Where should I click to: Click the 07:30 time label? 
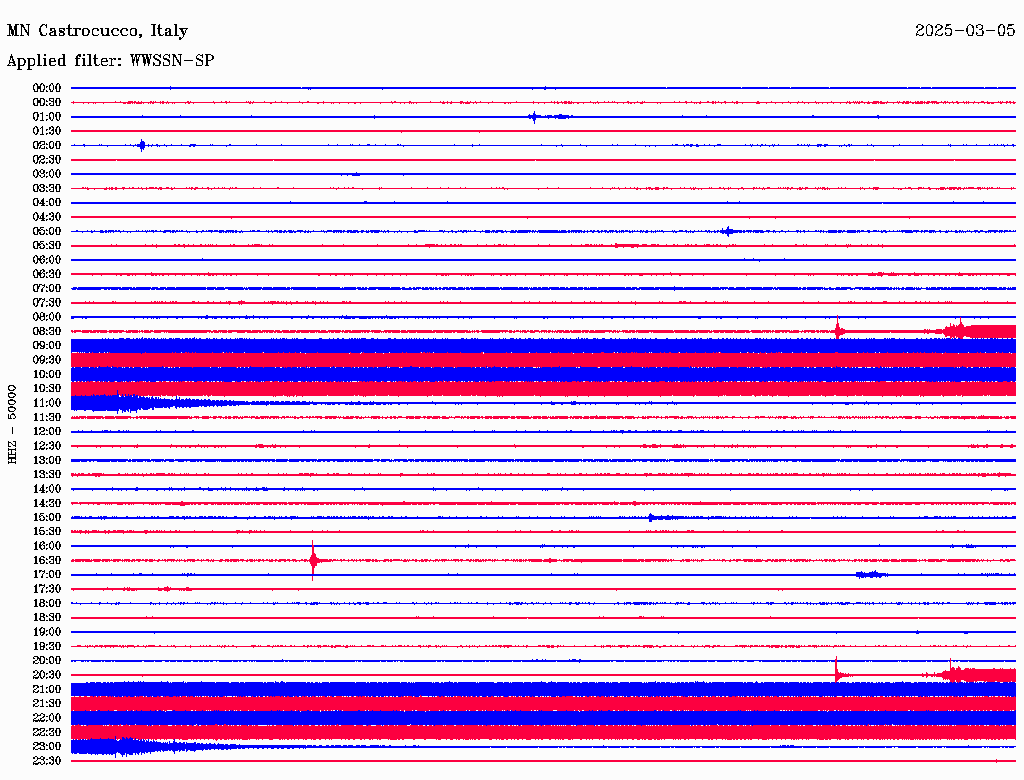click(46, 302)
